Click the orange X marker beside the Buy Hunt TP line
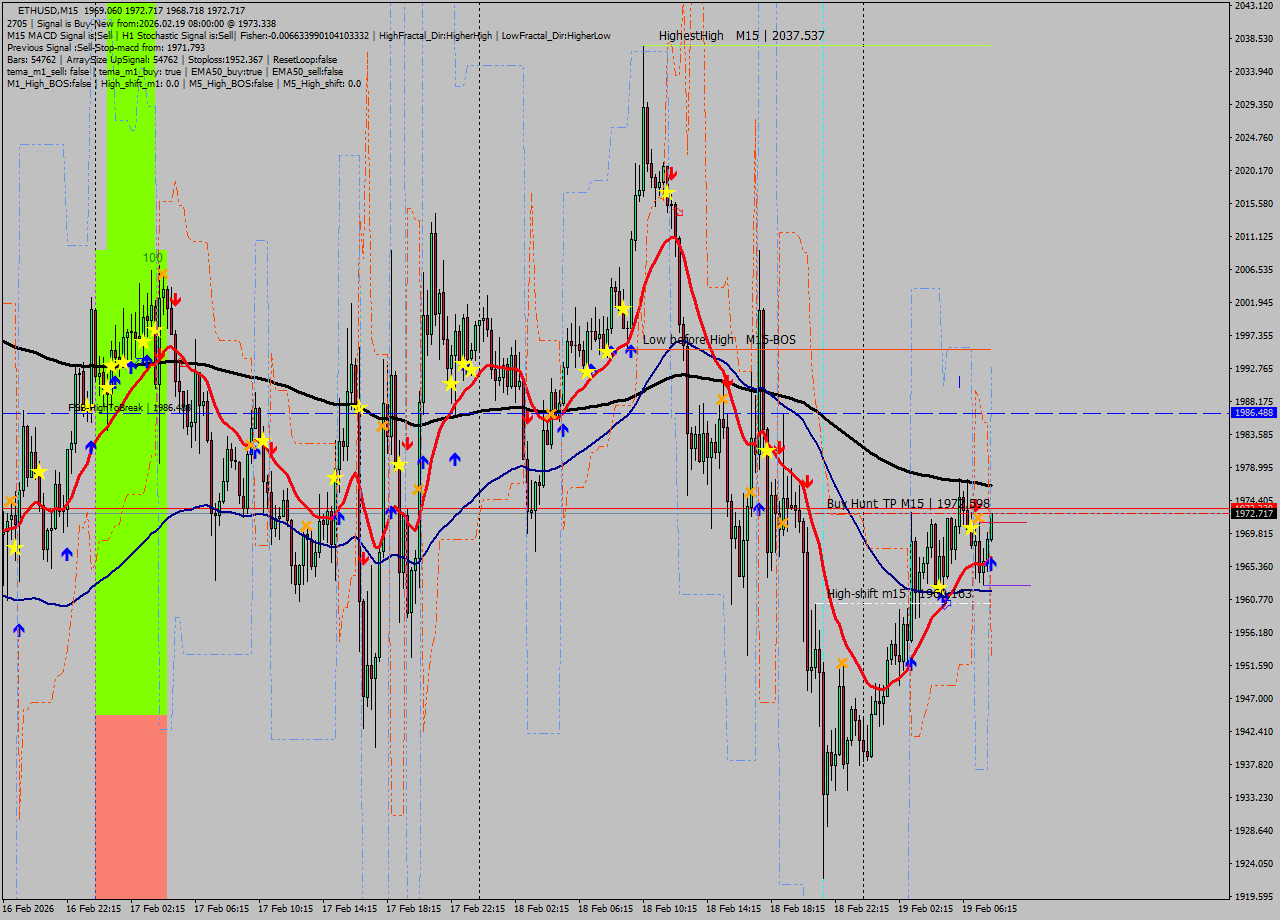Viewport: 1280px width, 920px height. (977, 517)
